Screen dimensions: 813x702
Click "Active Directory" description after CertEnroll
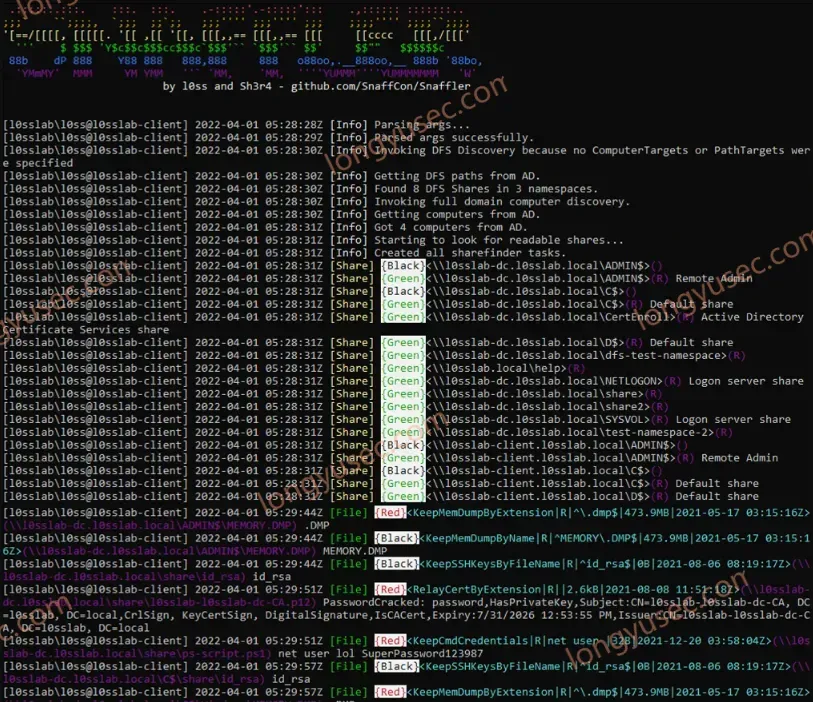(x=752, y=317)
